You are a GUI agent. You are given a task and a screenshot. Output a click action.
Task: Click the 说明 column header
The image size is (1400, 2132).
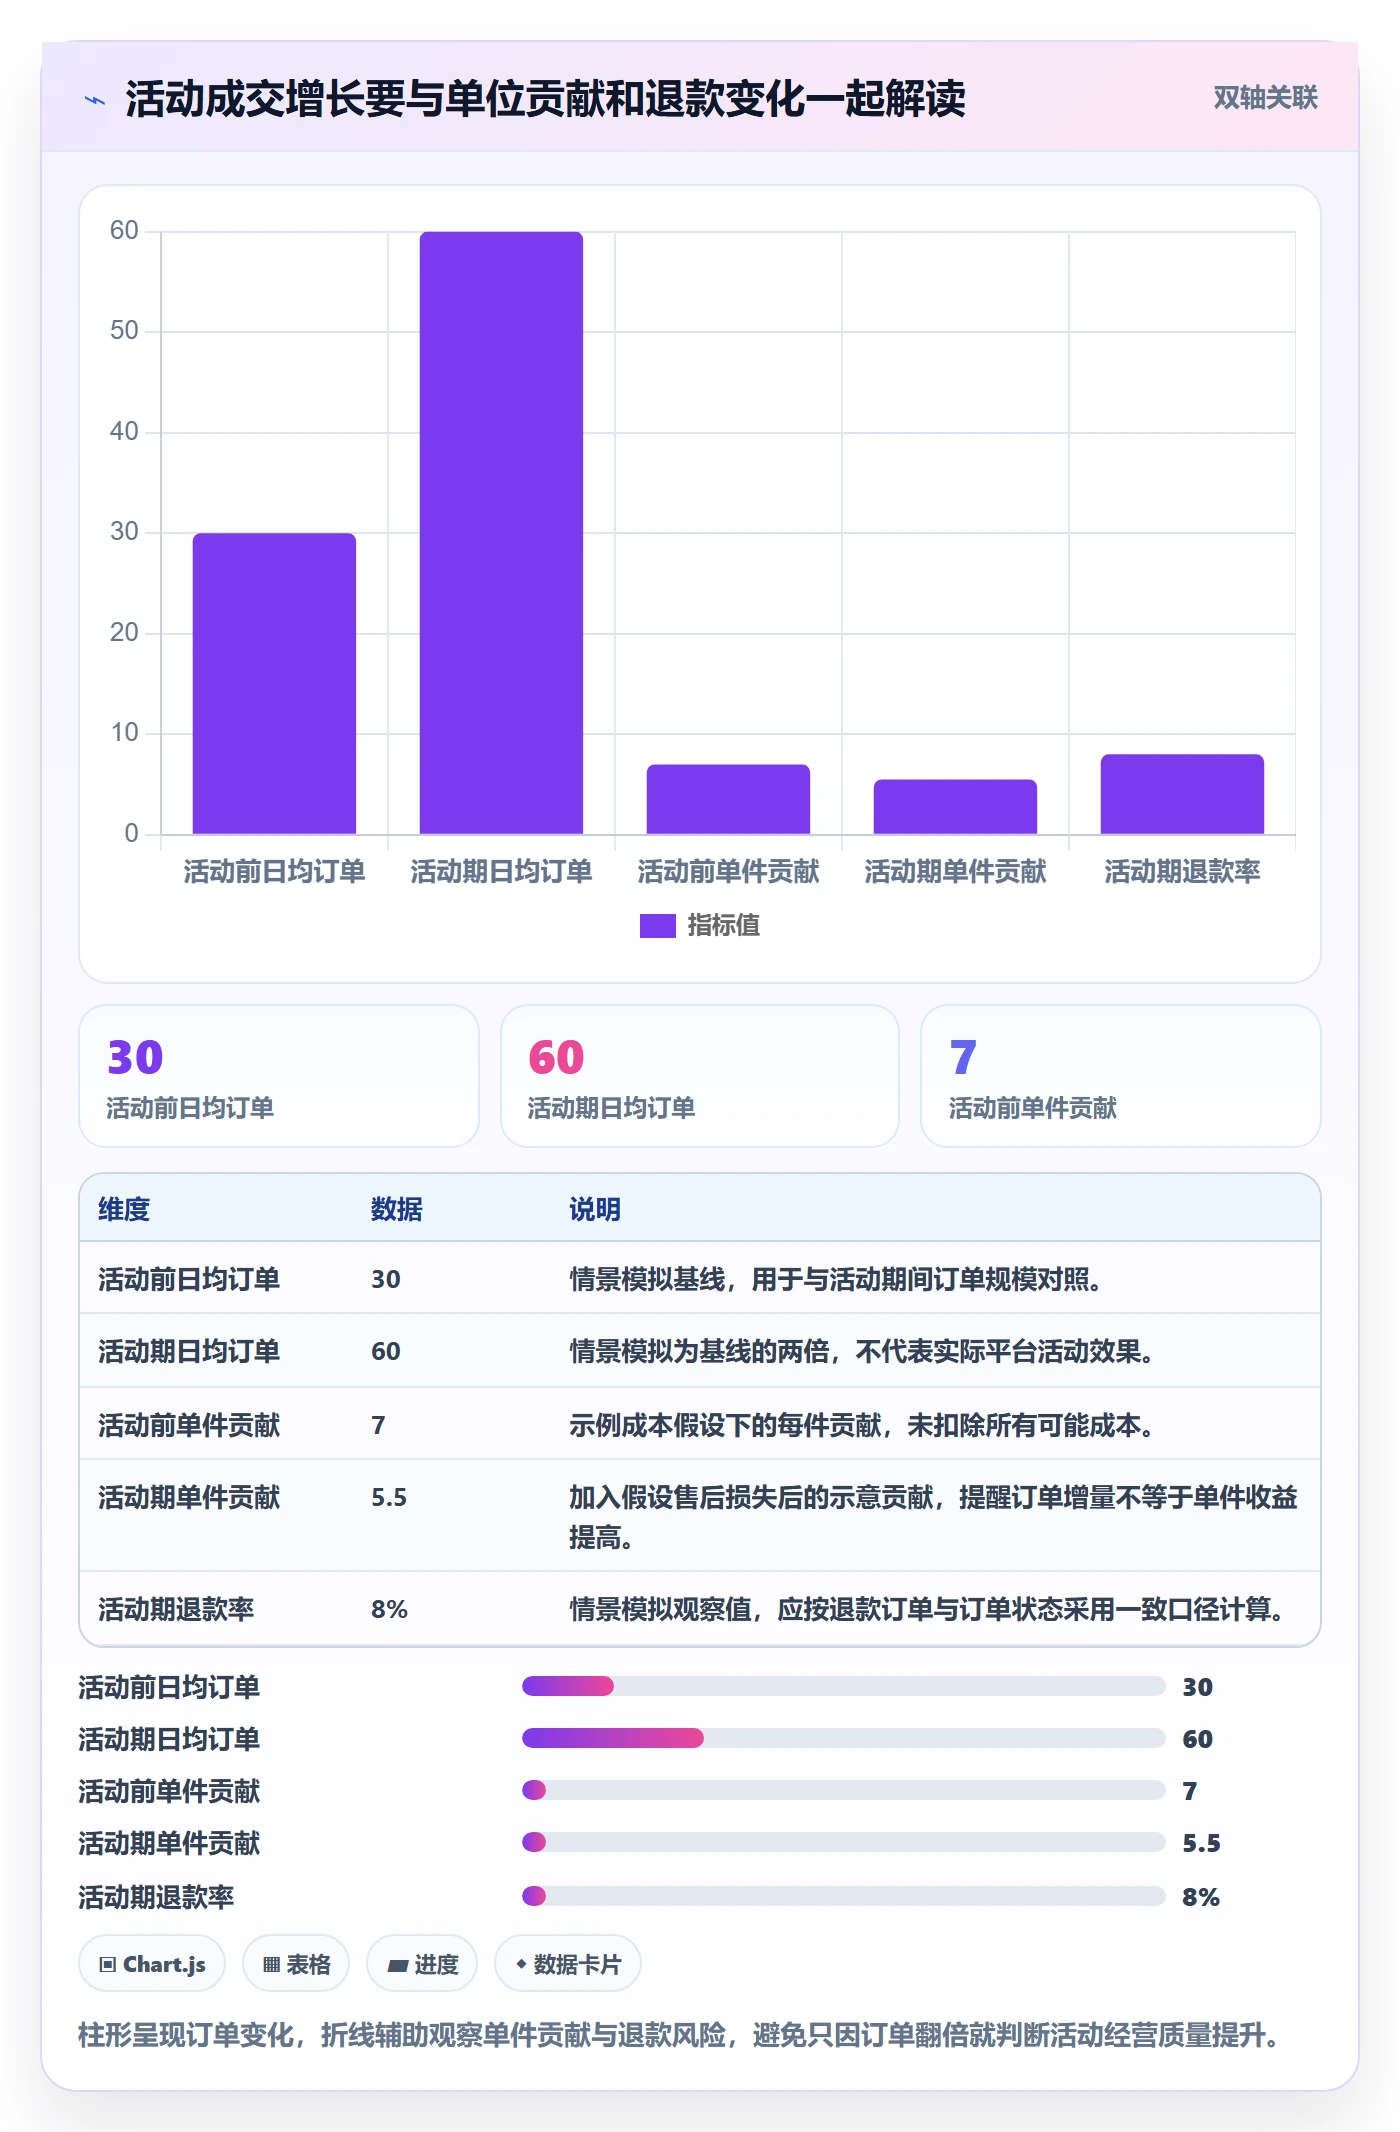pos(595,1209)
